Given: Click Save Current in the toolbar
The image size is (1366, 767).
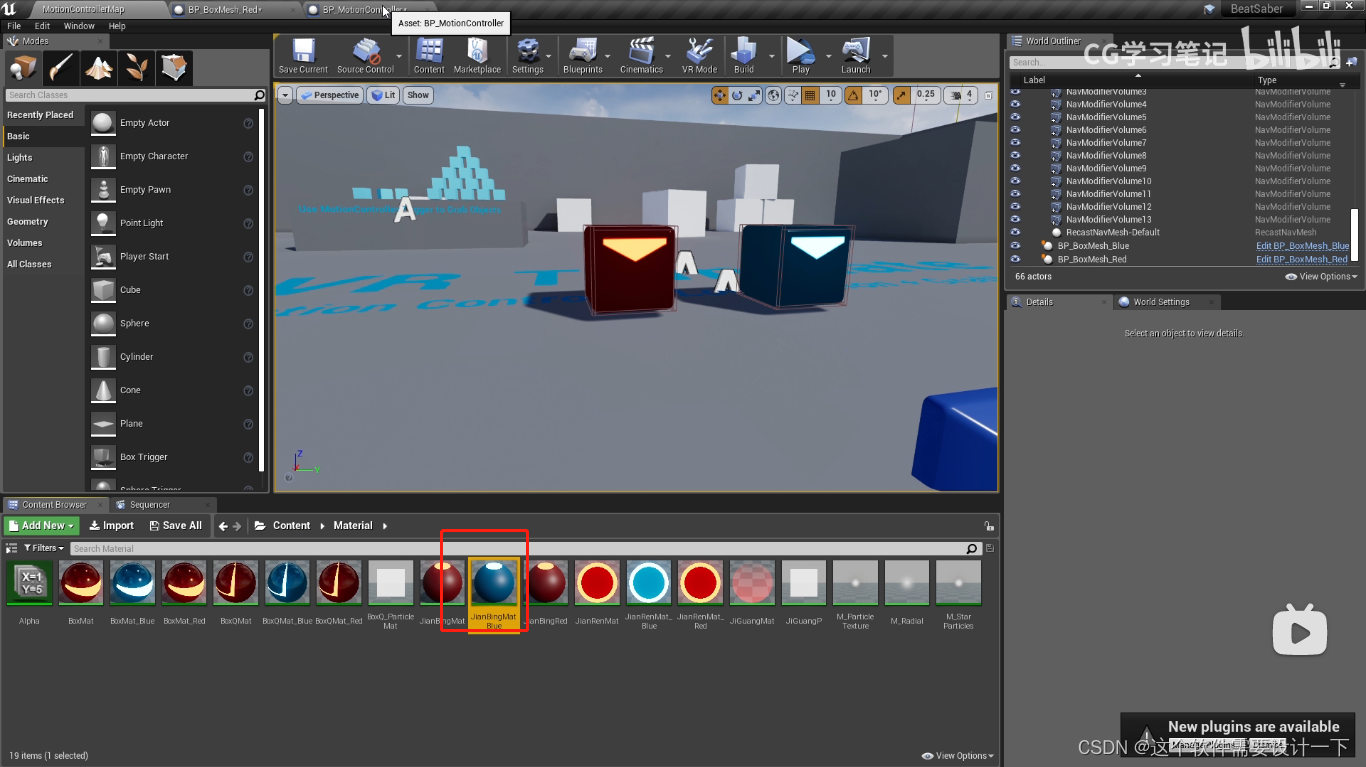Looking at the screenshot, I should 302,56.
